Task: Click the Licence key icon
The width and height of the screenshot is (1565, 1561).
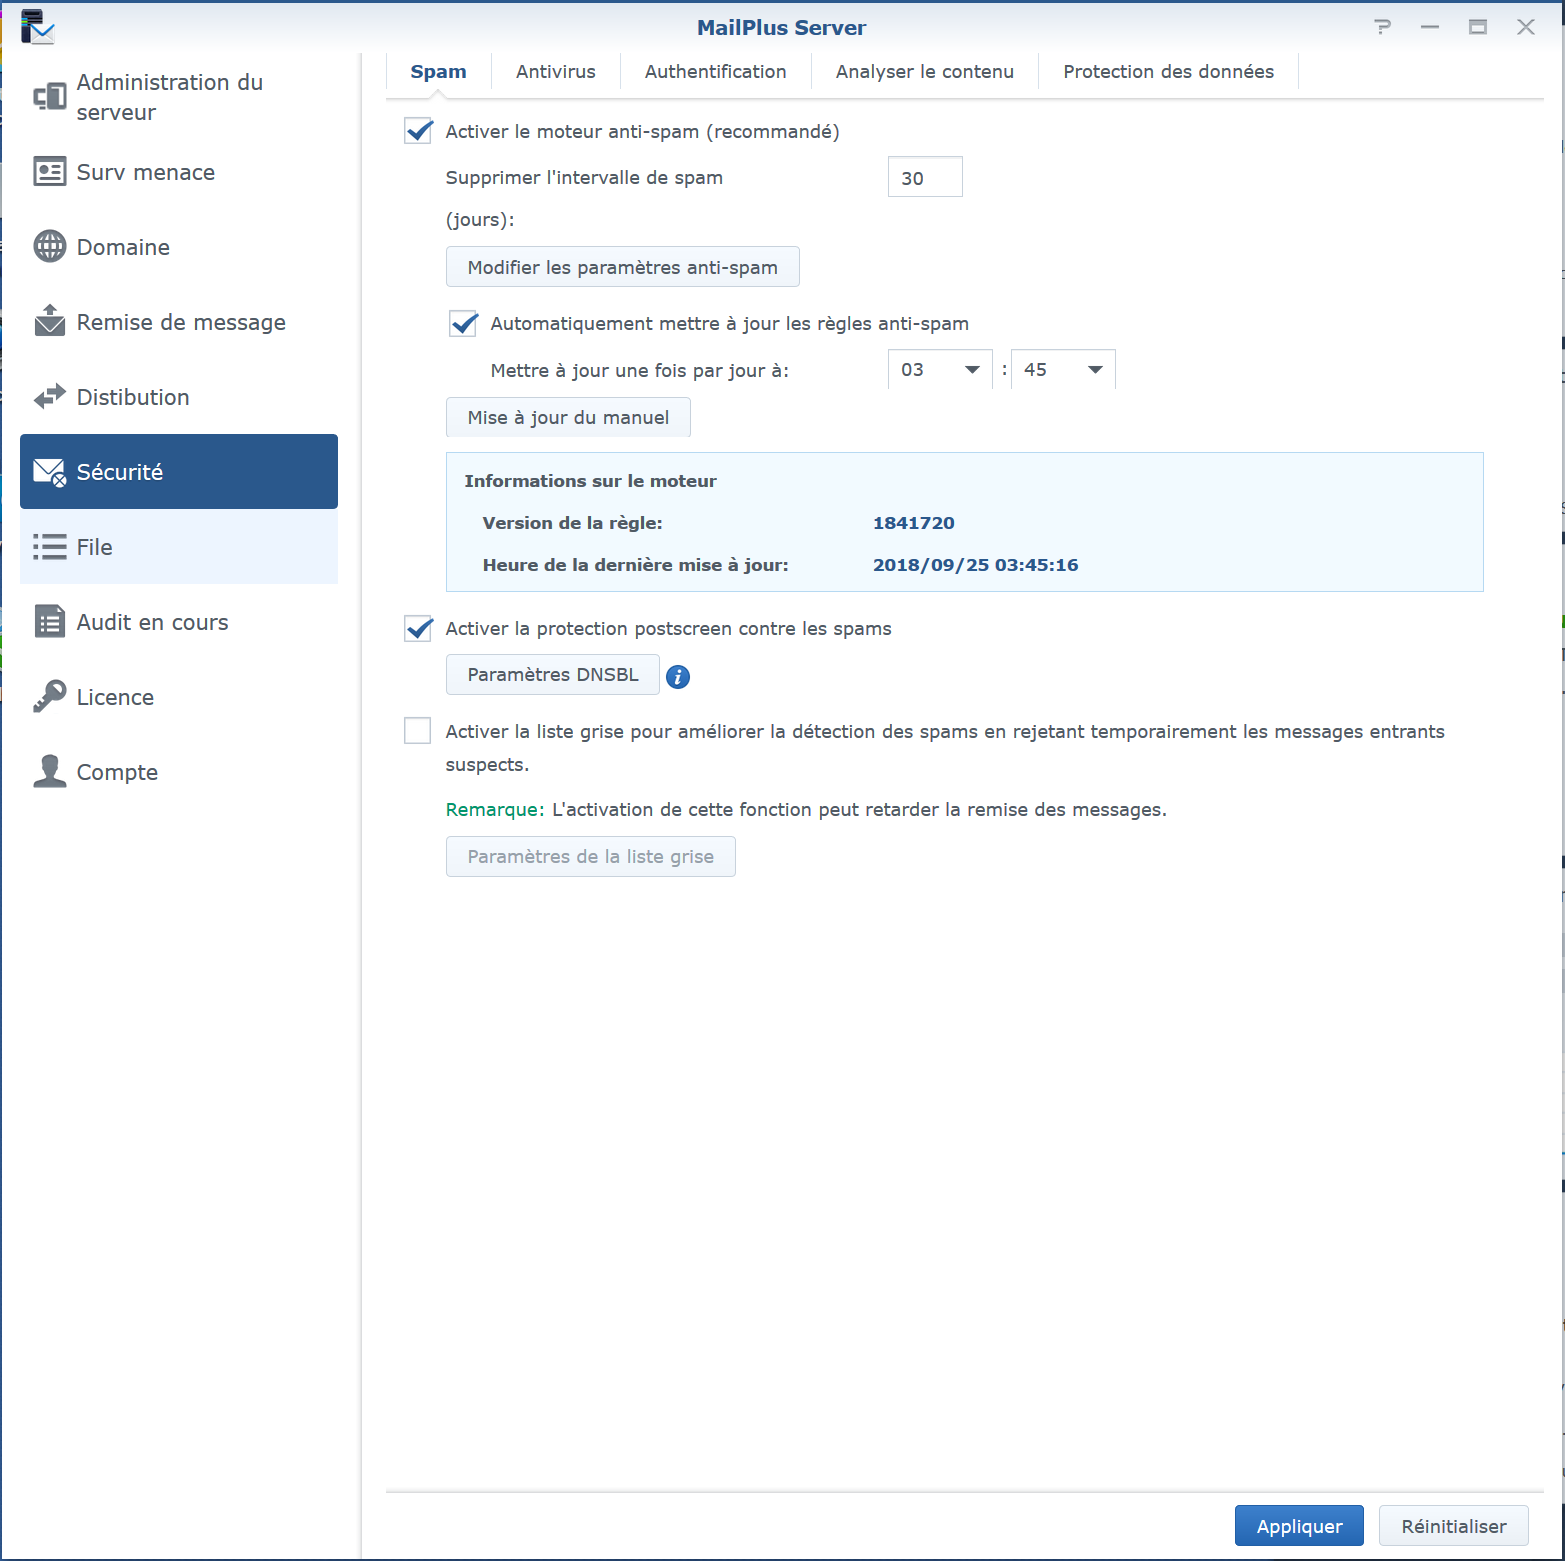Action: (x=49, y=697)
